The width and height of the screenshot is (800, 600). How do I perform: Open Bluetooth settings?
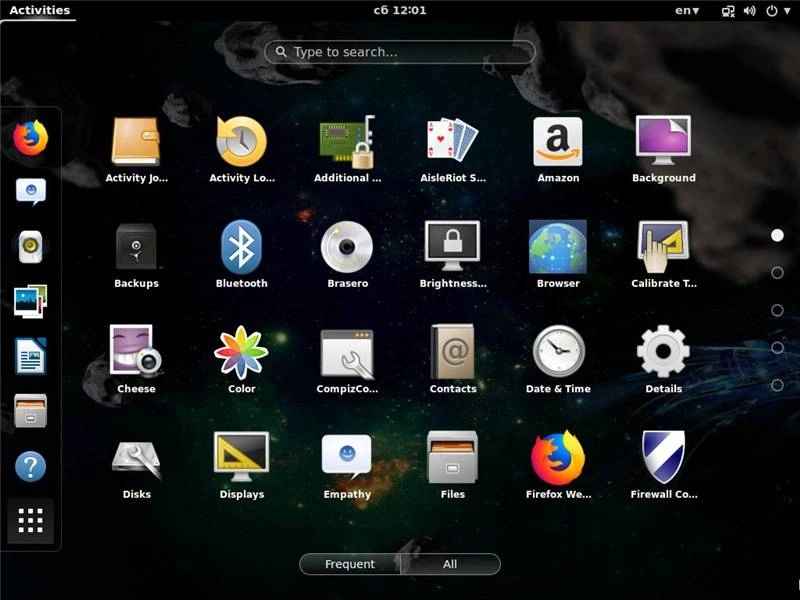click(242, 255)
